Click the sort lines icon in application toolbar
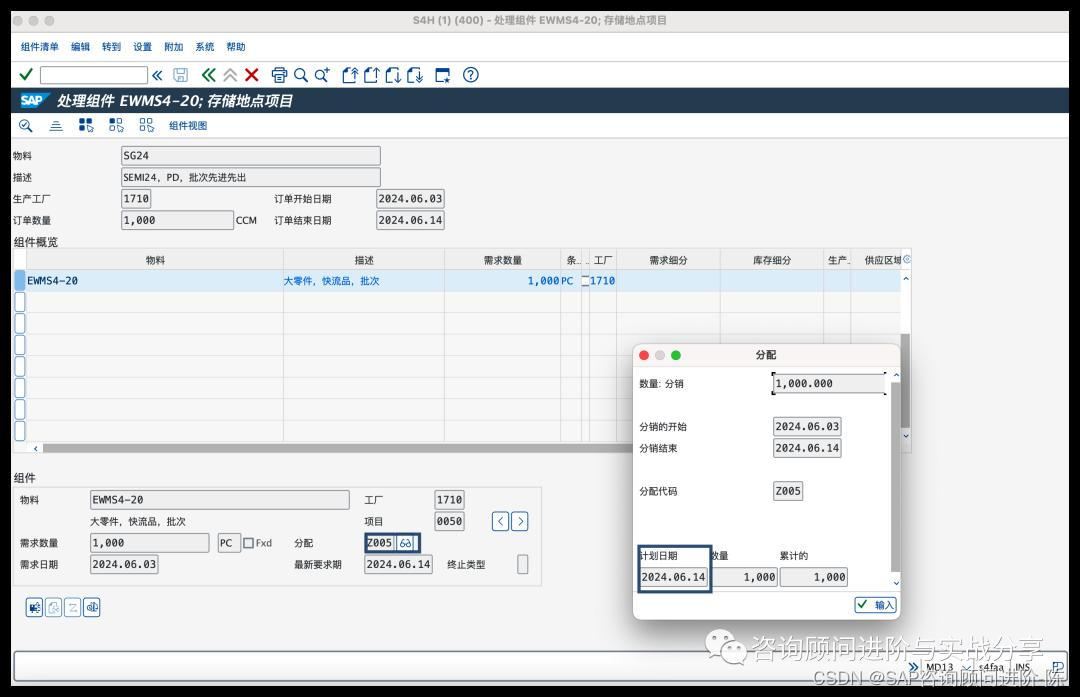 [x=56, y=125]
